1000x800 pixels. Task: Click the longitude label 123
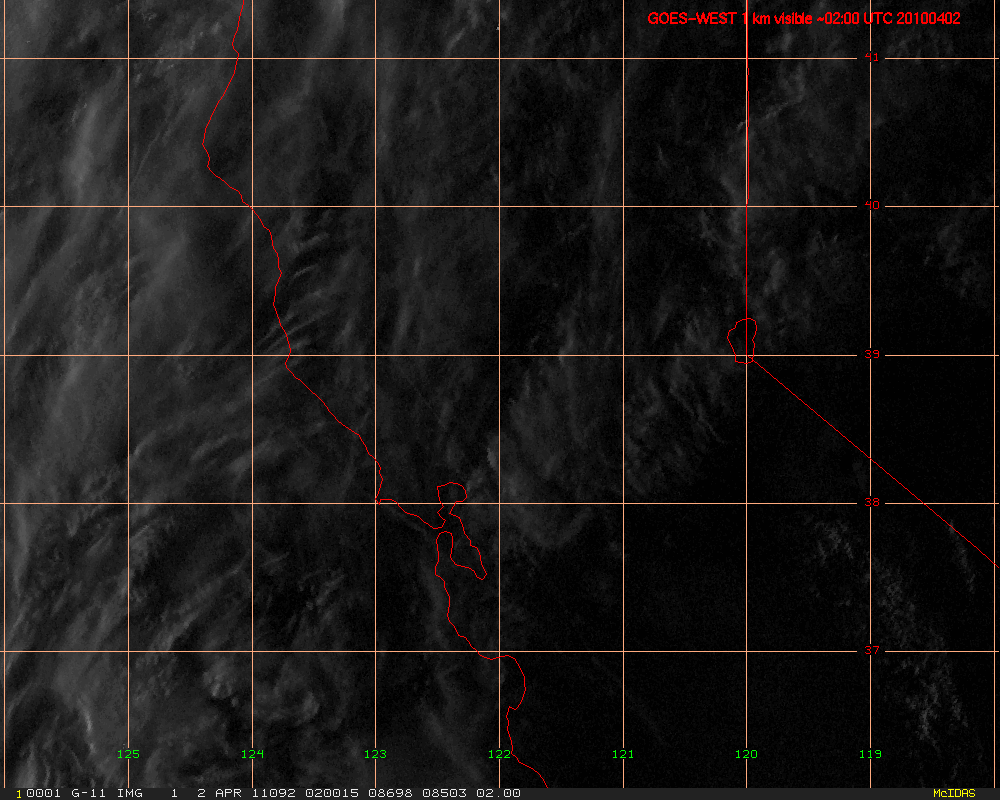pos(375,754)
